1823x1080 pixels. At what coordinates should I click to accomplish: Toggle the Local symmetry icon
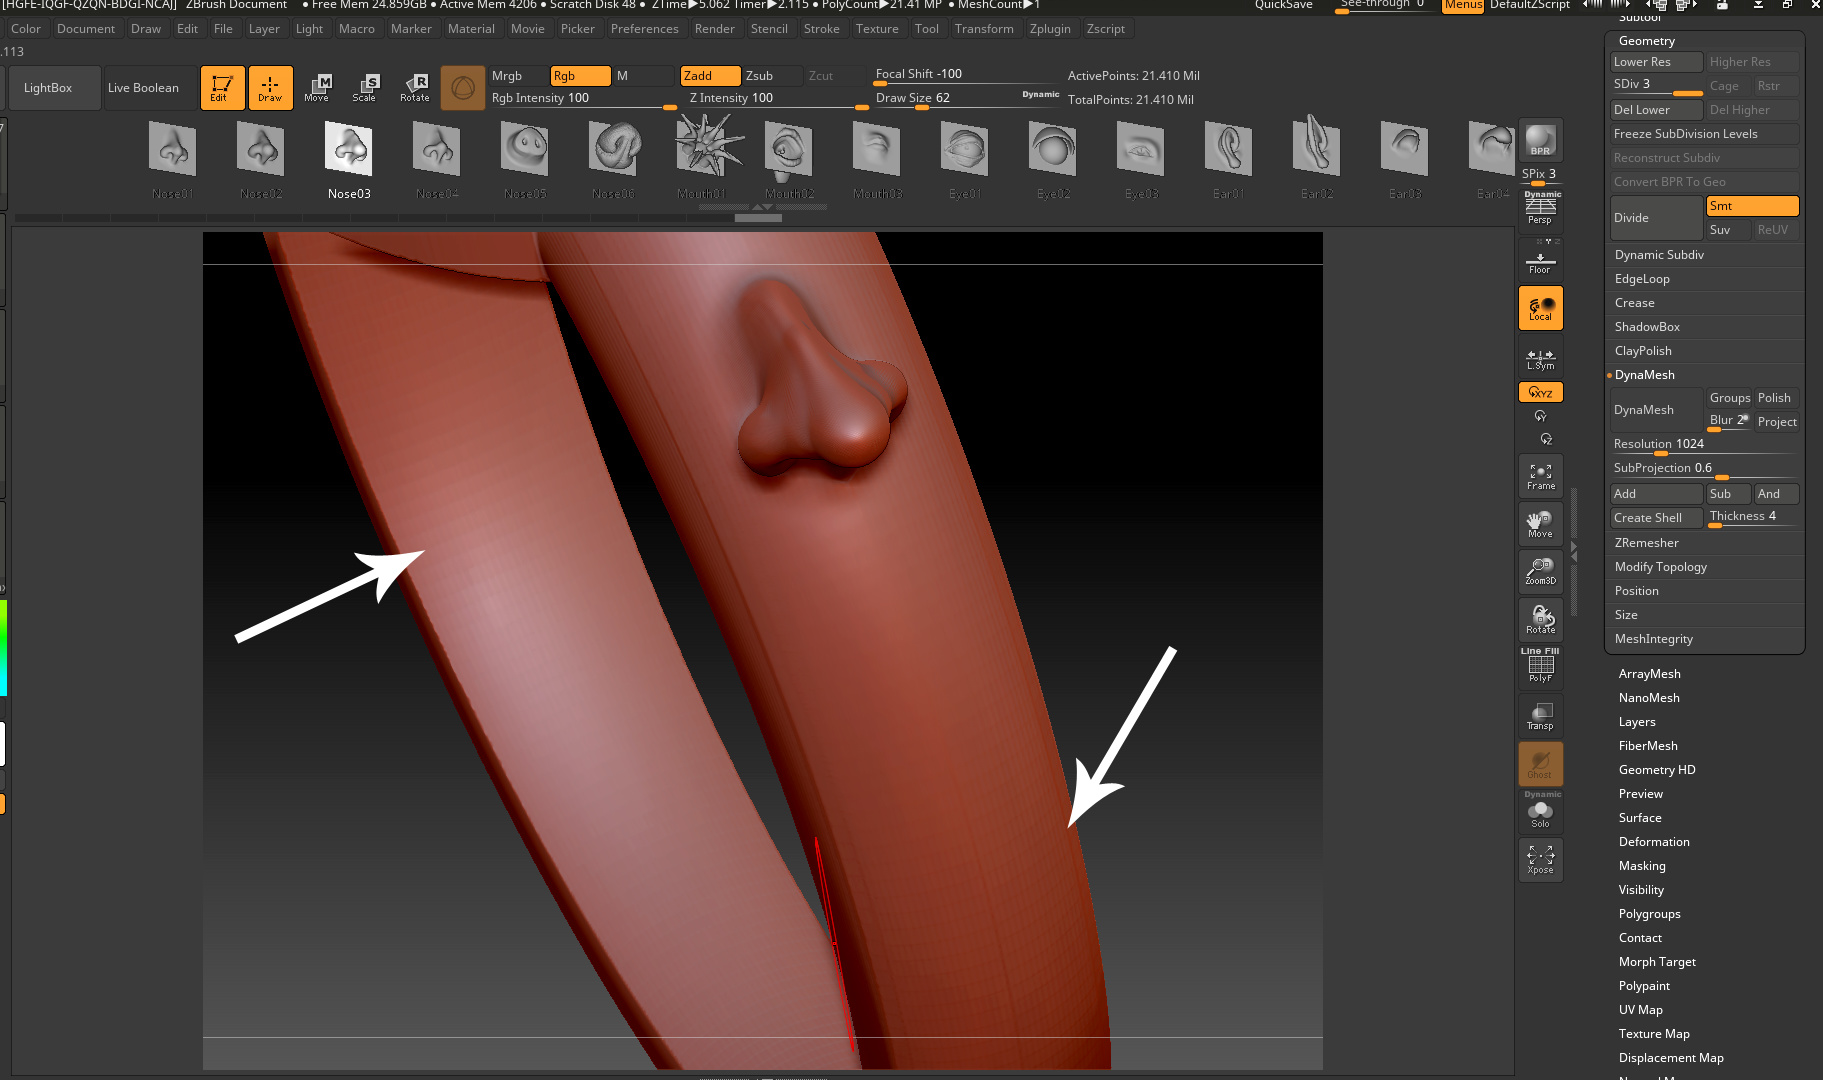coord(1540,308)
